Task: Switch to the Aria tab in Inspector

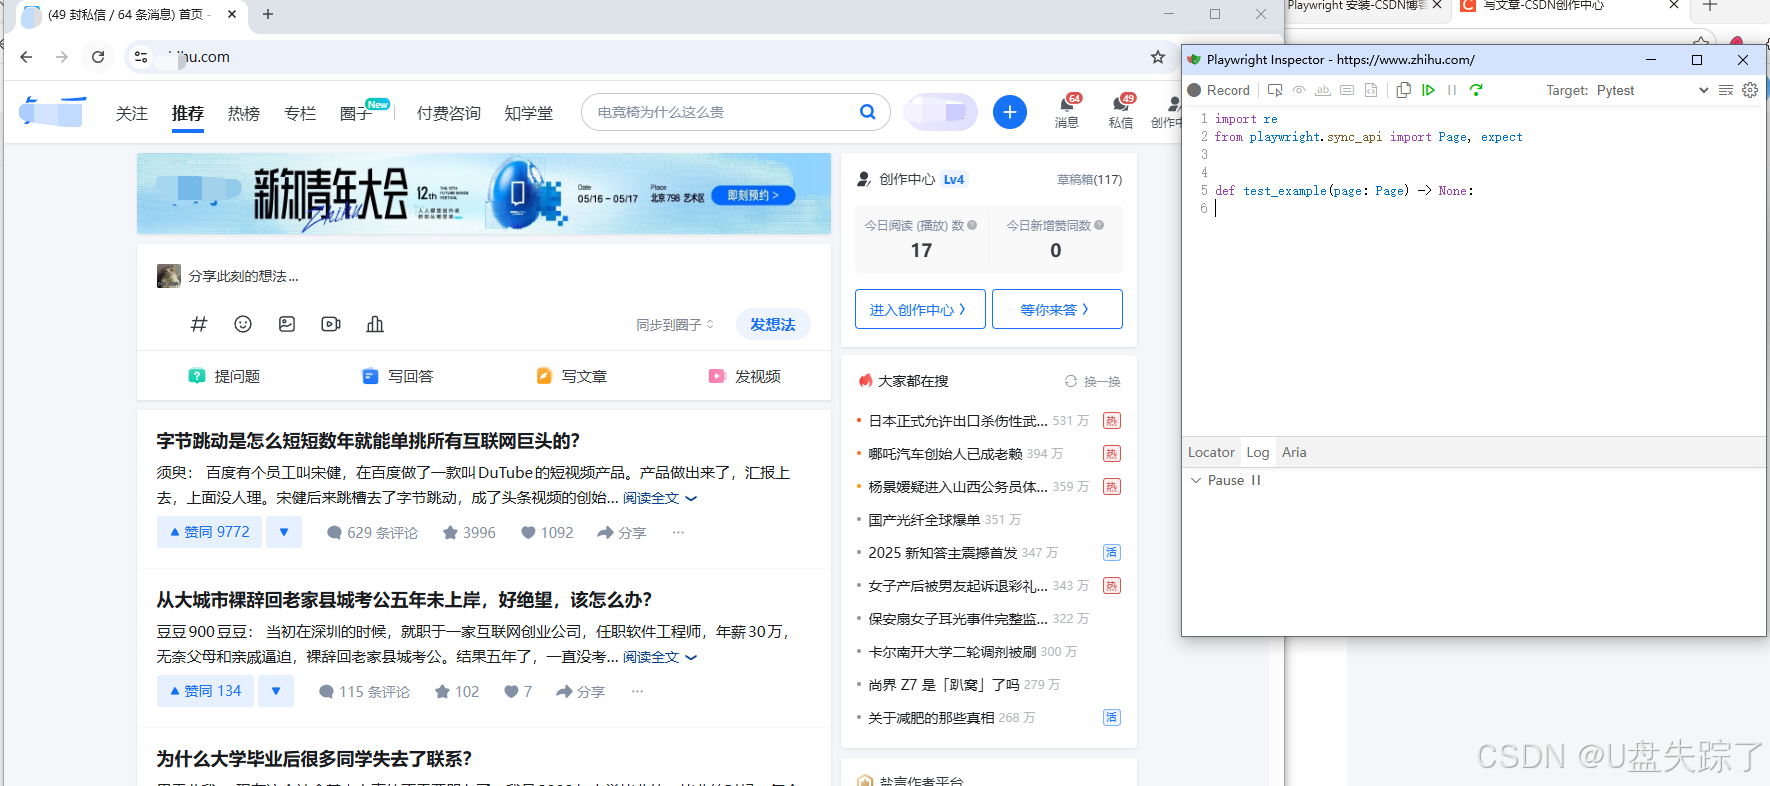Action: tap(1294, 452)
